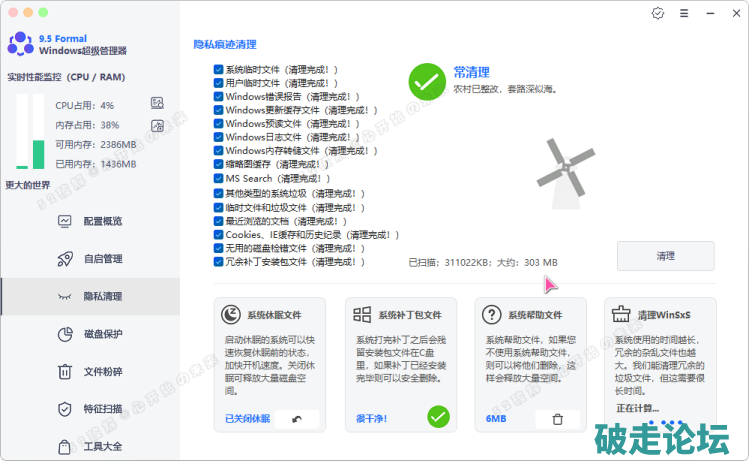Switch to 磁盘保护 section
749x461 pixels.
pos(102,334)
